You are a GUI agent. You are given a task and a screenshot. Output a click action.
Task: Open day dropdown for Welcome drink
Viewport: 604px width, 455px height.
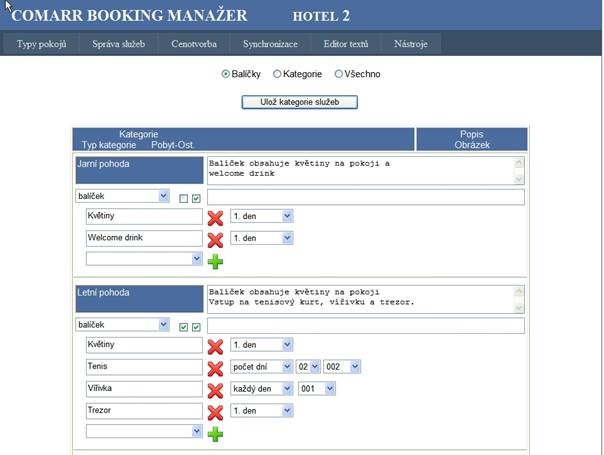tap(262, 238)
